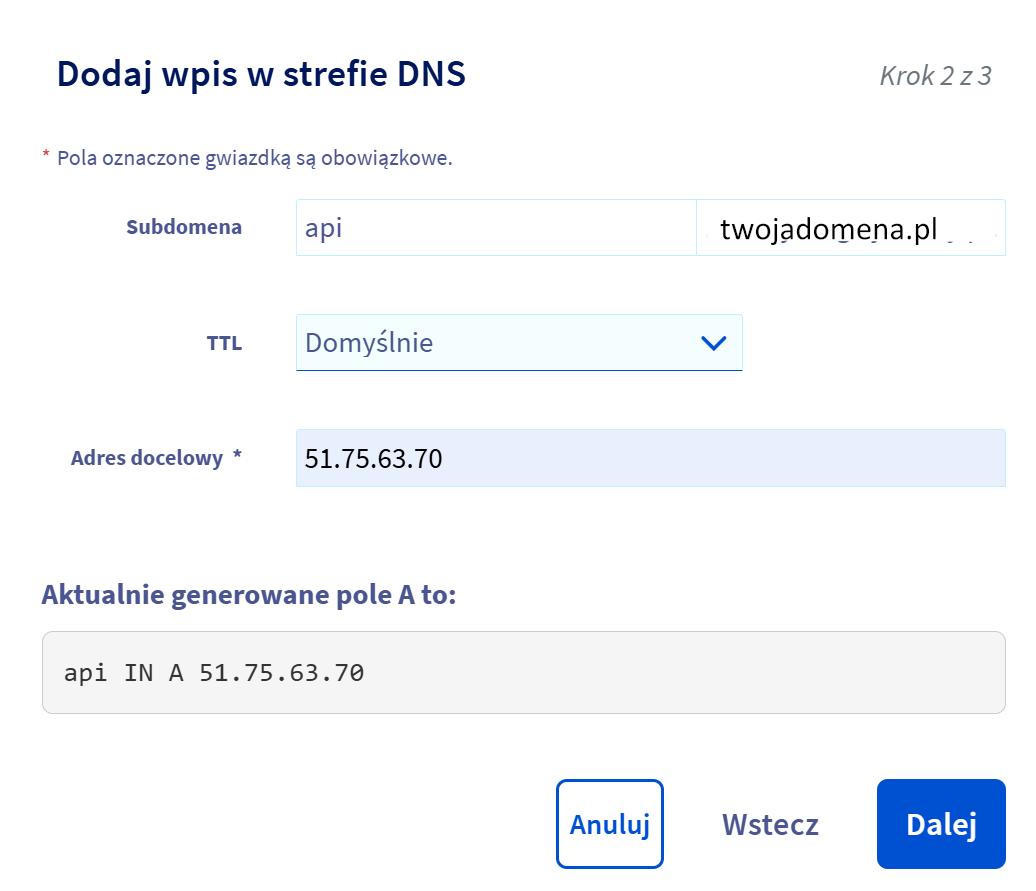Click the twojadomena.pl domain suffix field
1036x891 pixels.
tap(850, 229)
